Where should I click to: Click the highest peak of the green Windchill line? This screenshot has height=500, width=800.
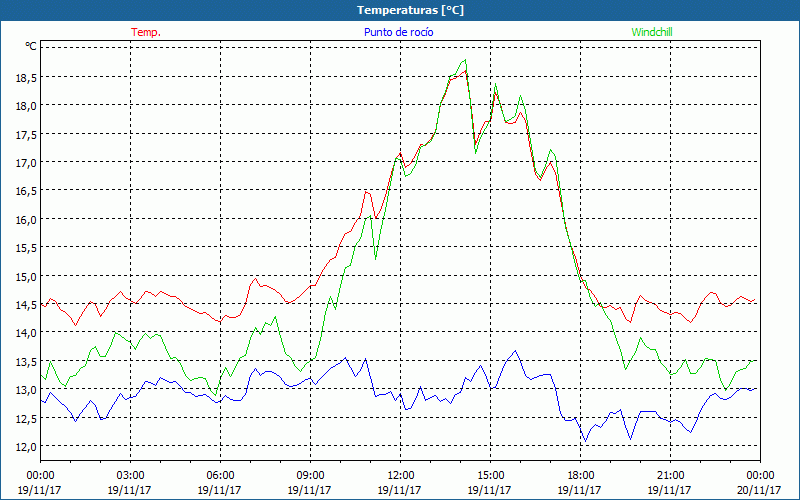point(465,60)
